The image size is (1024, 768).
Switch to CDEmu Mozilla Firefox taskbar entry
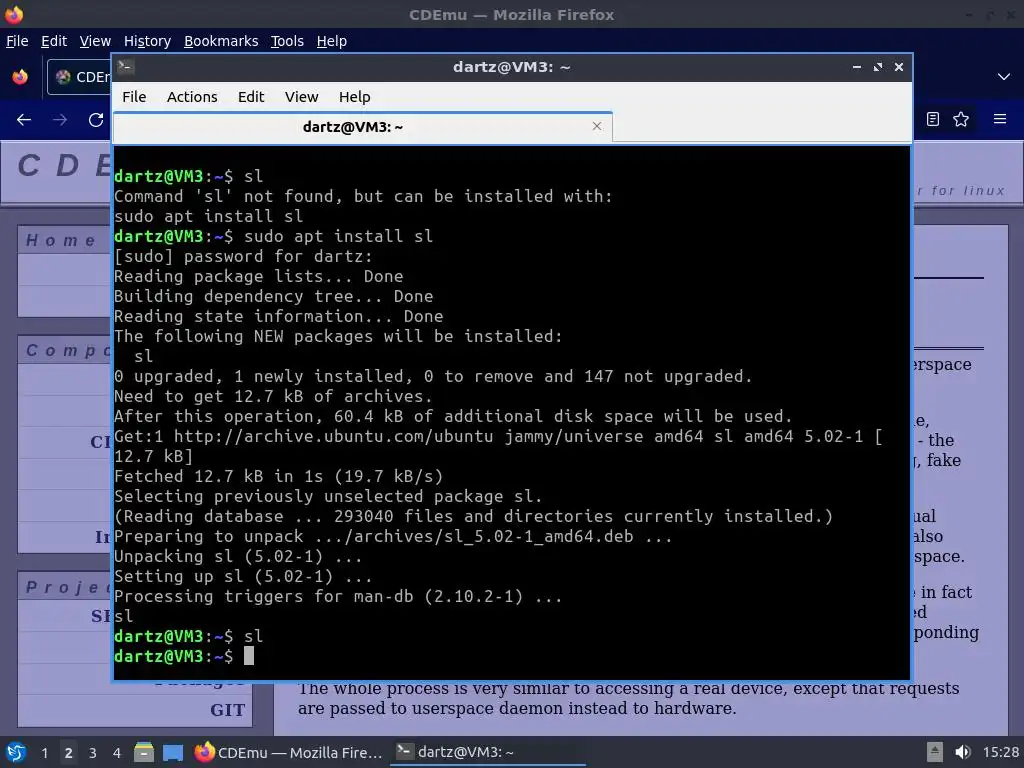(x=288, y=752)
